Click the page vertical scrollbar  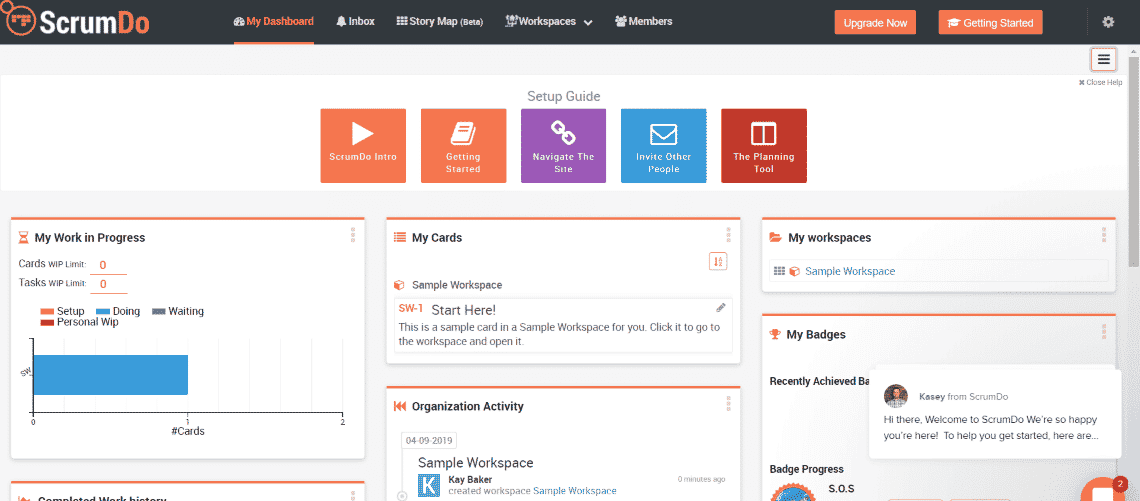(1133, 160)
